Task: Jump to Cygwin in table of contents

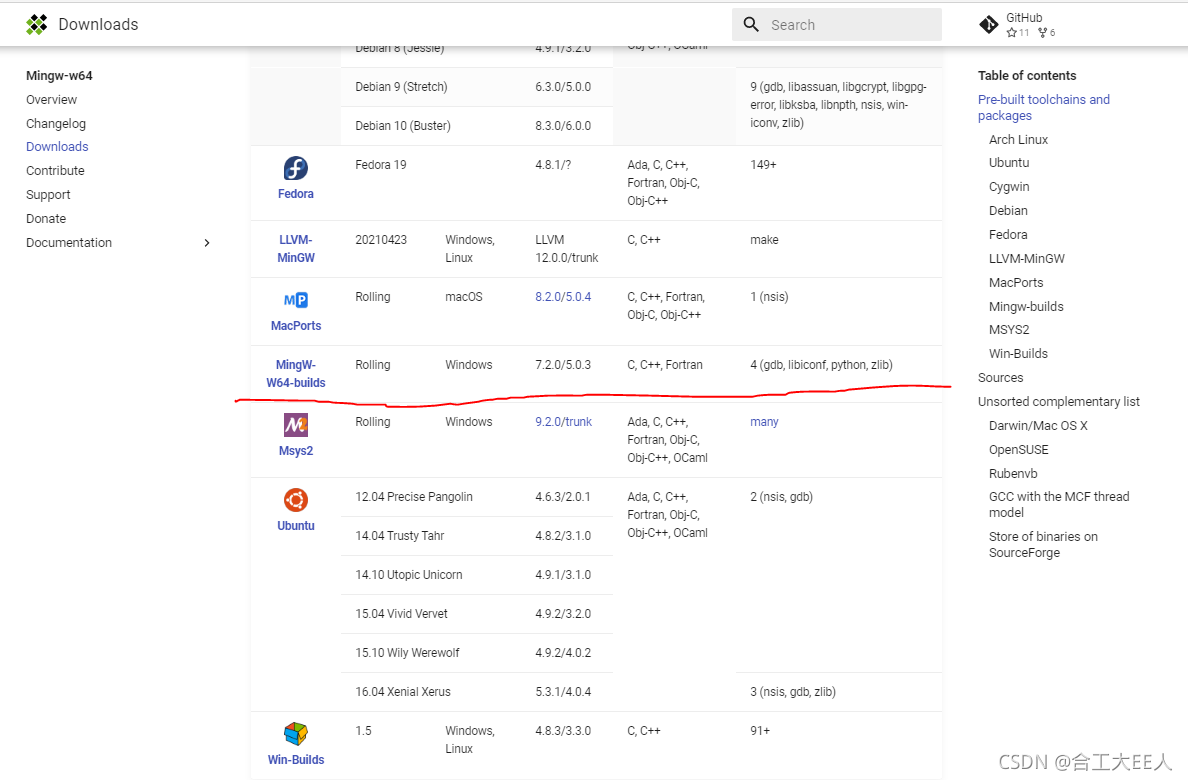Action: [x=1008, y=186]
